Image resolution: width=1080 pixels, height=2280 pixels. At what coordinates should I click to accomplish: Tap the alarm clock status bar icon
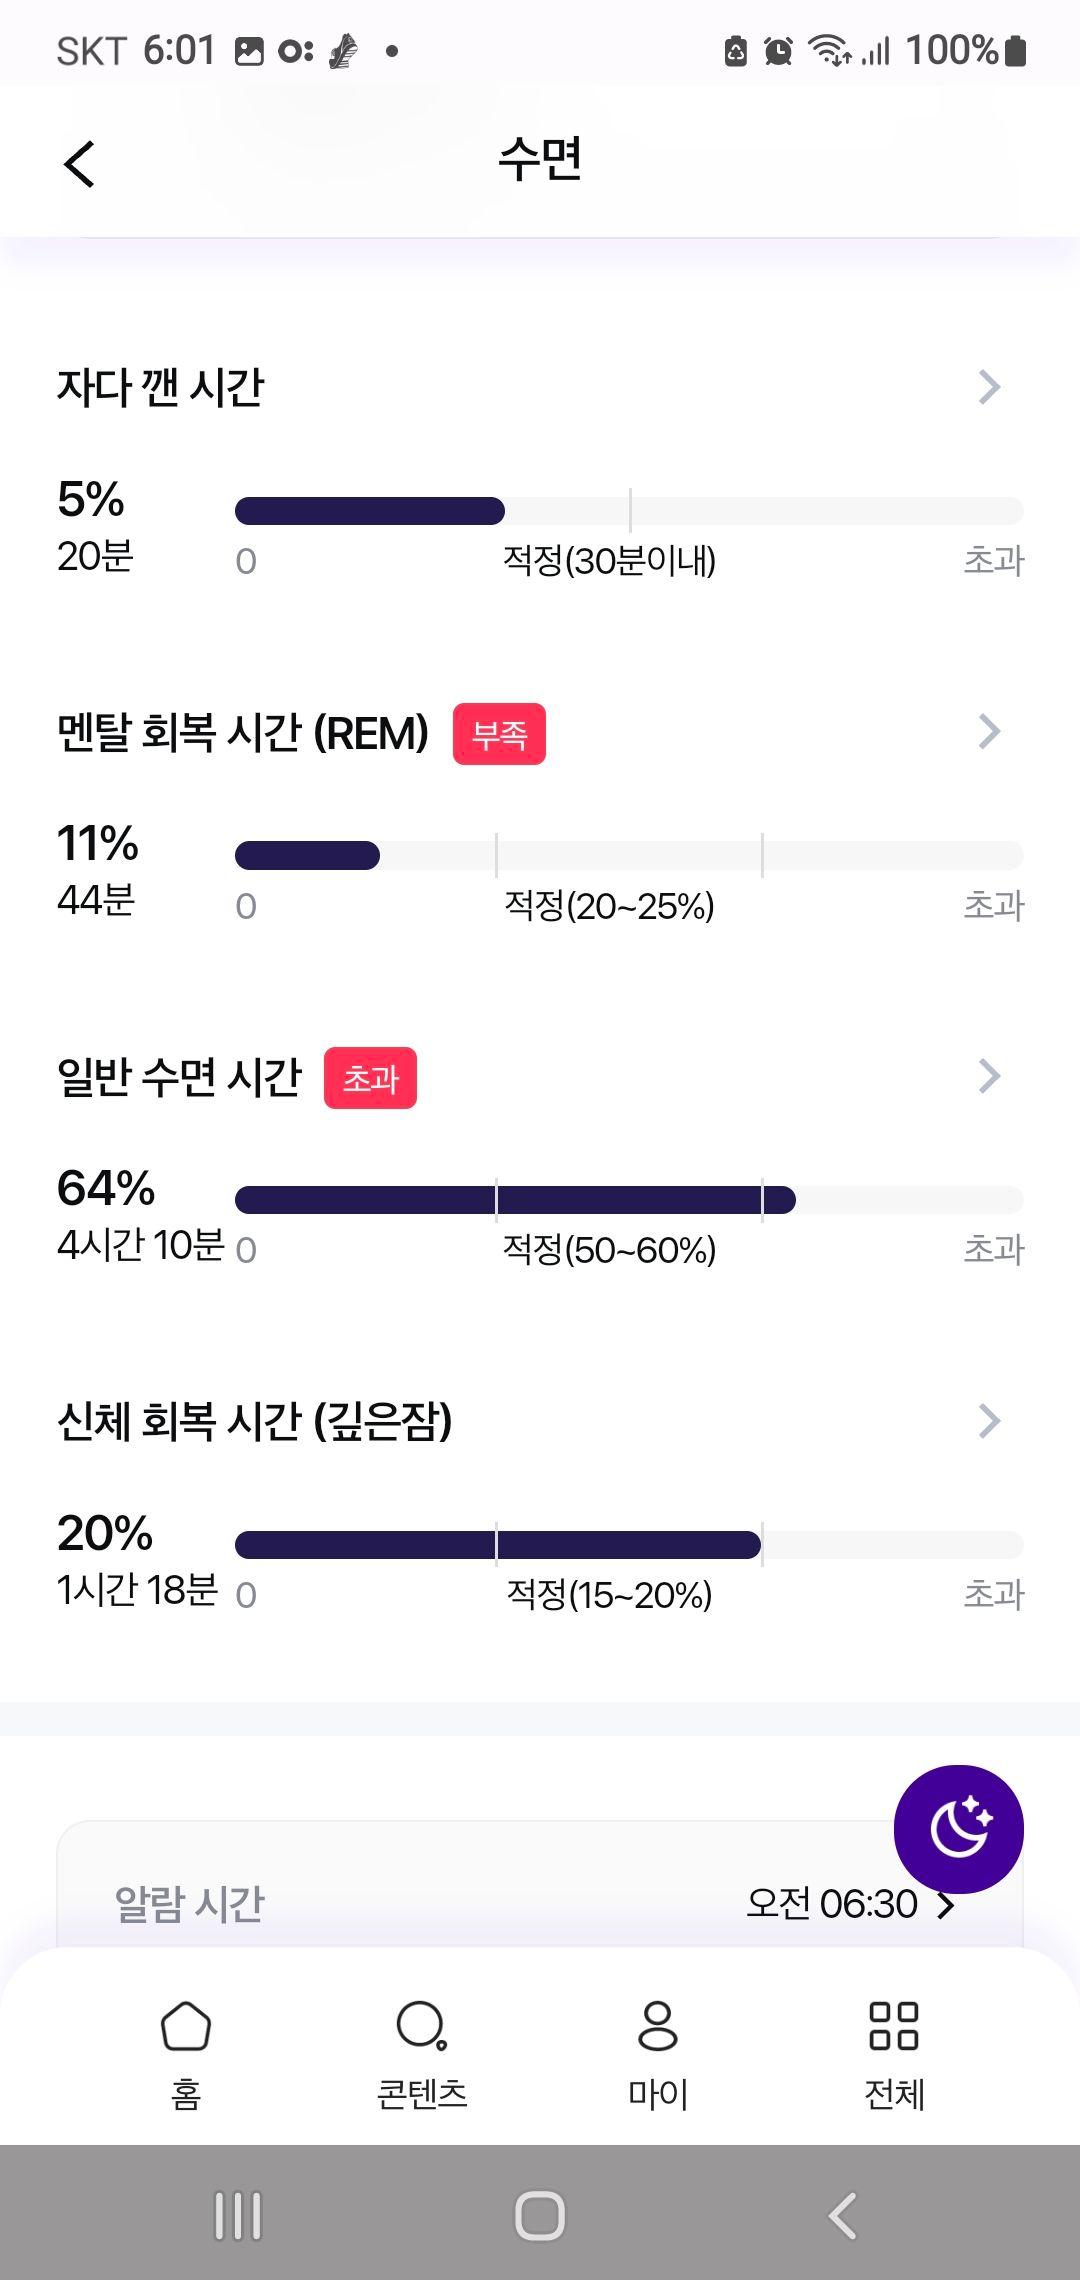(x=778, y=50)
